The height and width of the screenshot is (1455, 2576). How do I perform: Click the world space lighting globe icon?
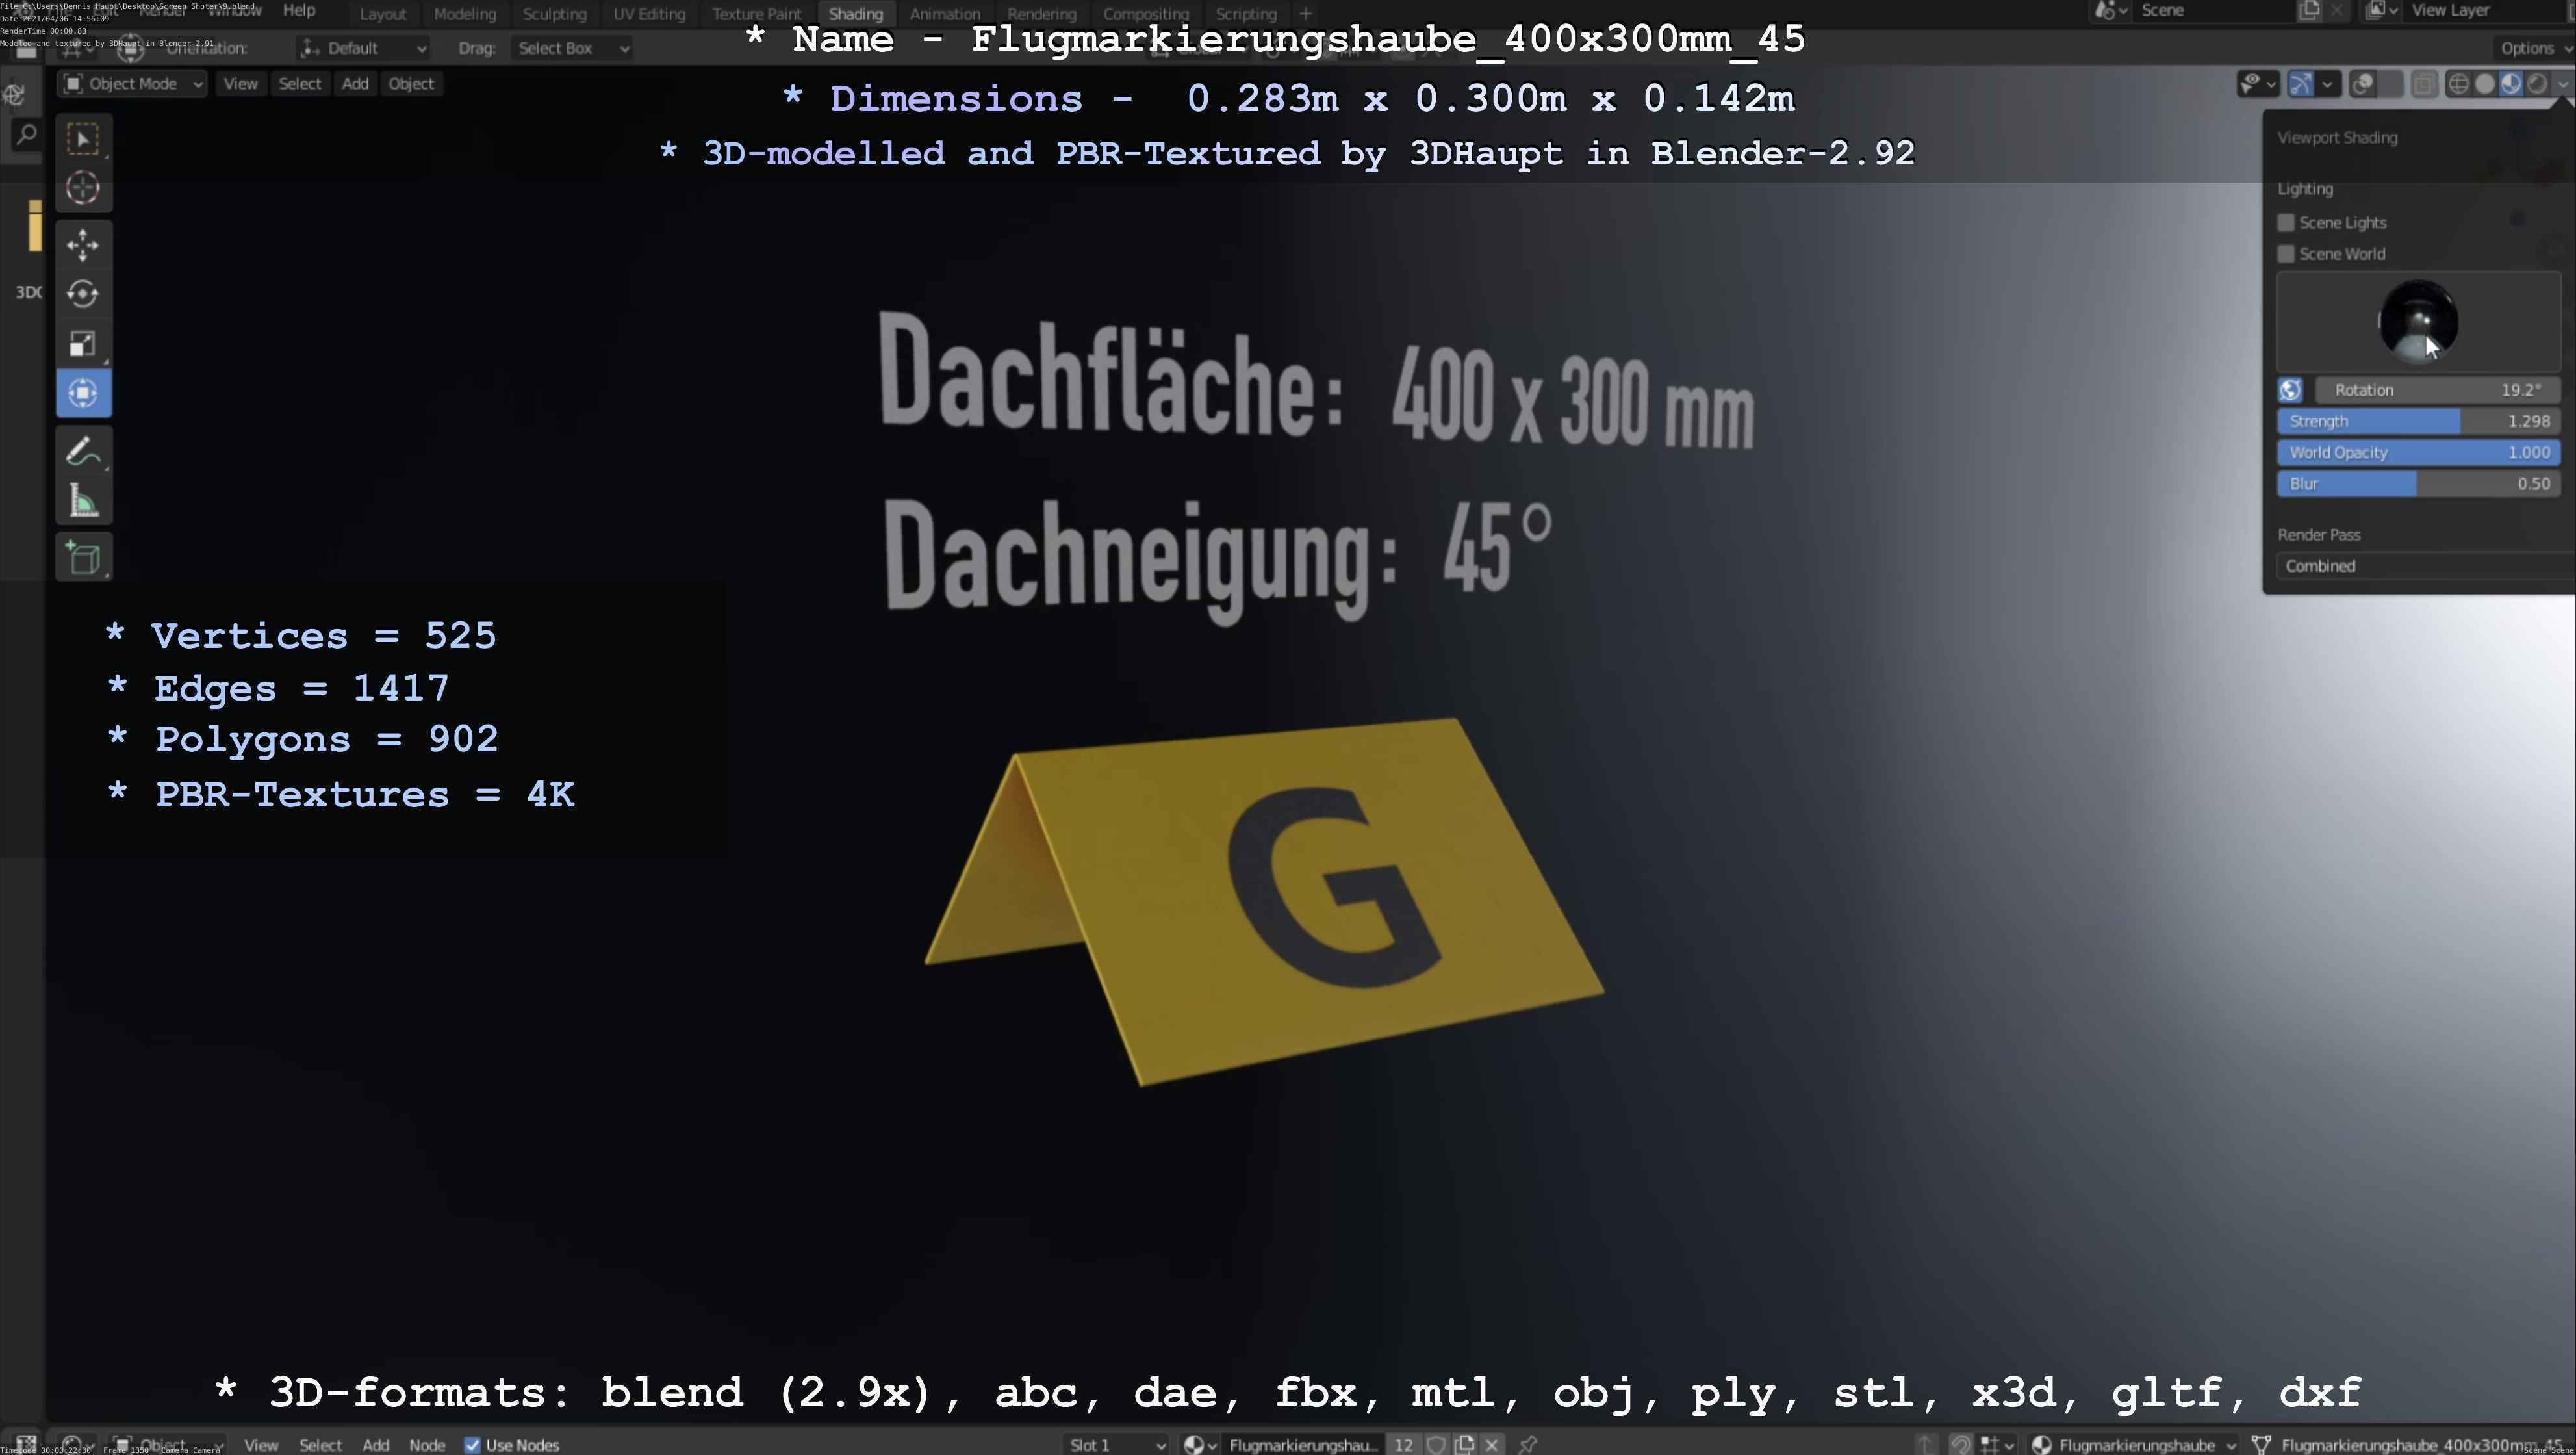click(2291, 390)
